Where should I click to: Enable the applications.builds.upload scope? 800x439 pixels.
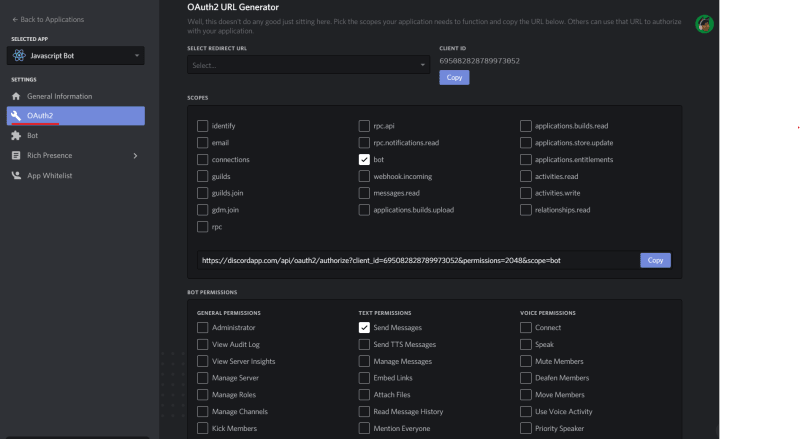click(364, 210)
